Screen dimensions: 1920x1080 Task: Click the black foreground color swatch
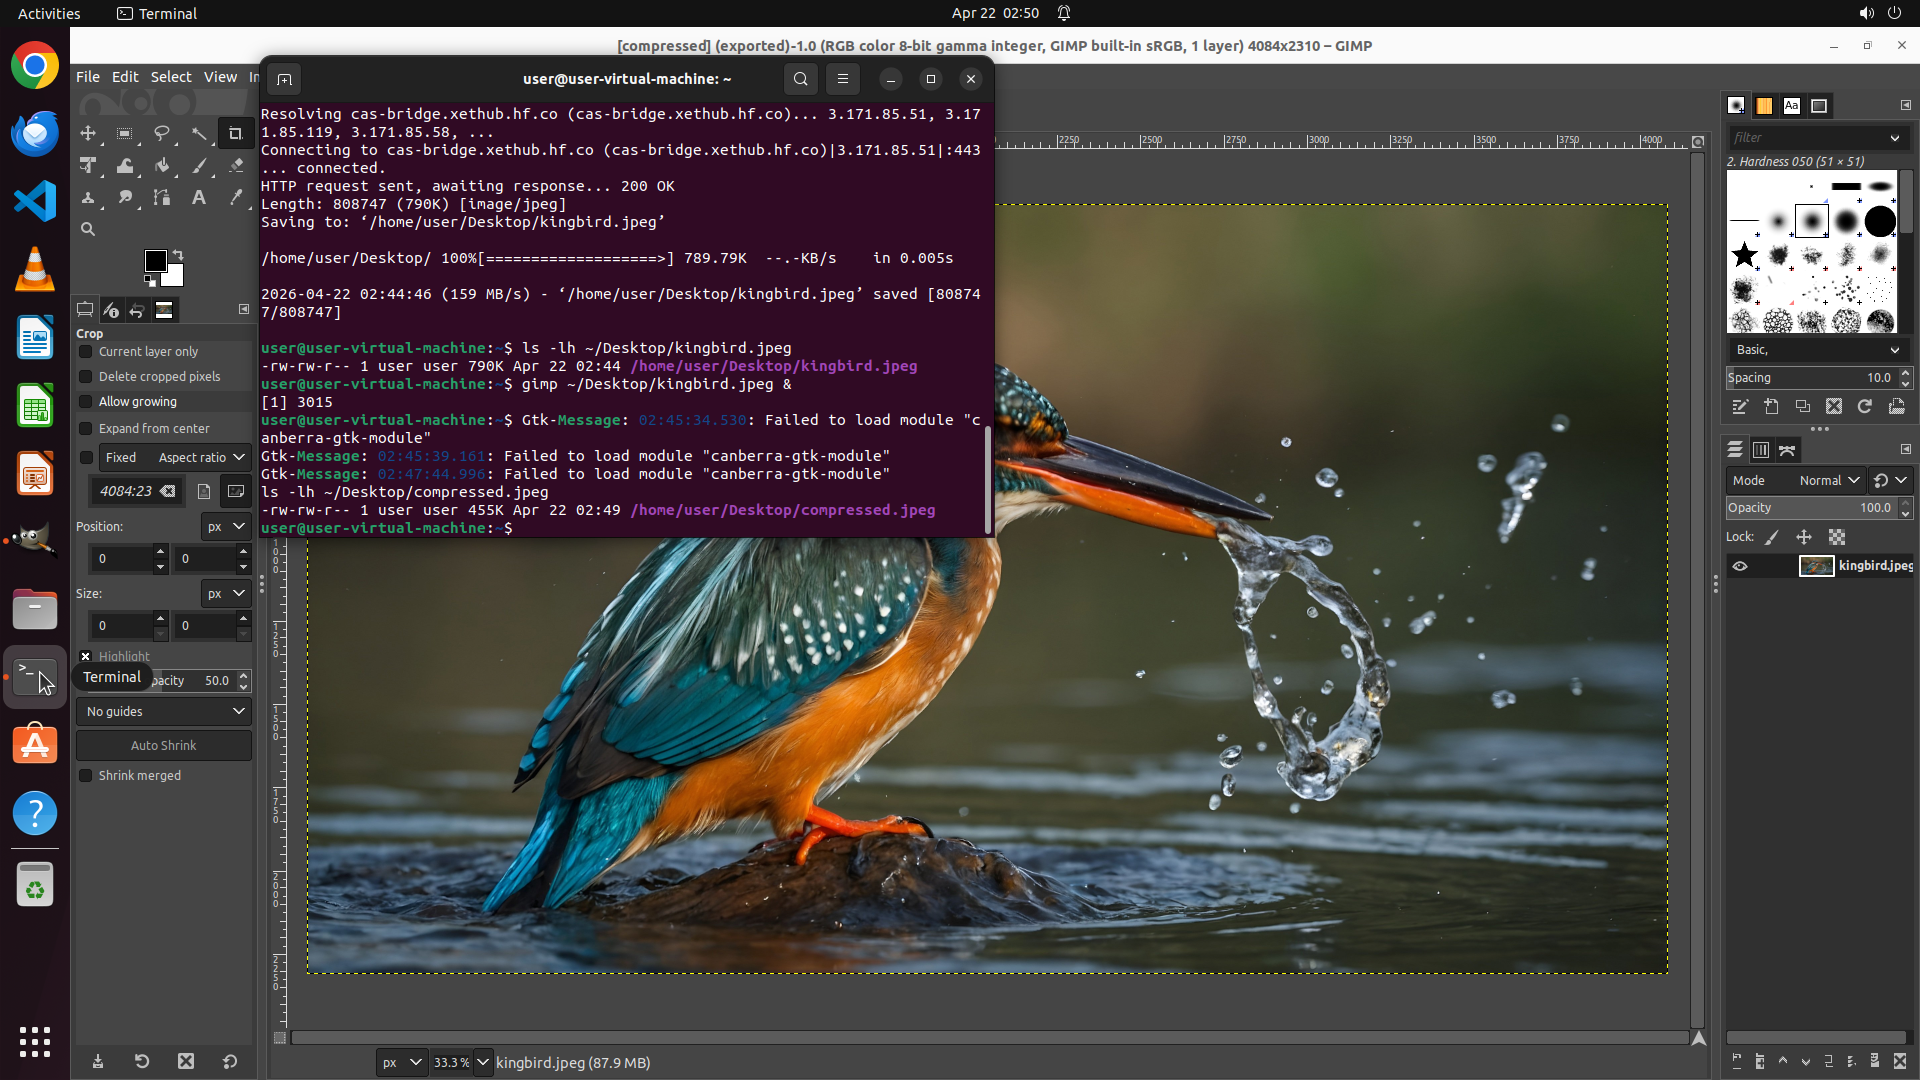click(155, 261)
